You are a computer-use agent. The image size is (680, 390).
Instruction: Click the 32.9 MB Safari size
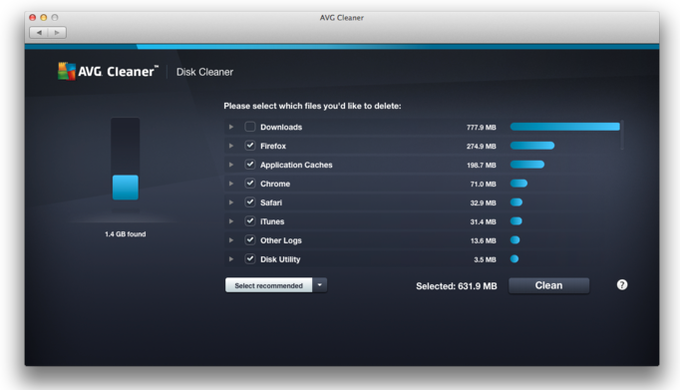483,203
